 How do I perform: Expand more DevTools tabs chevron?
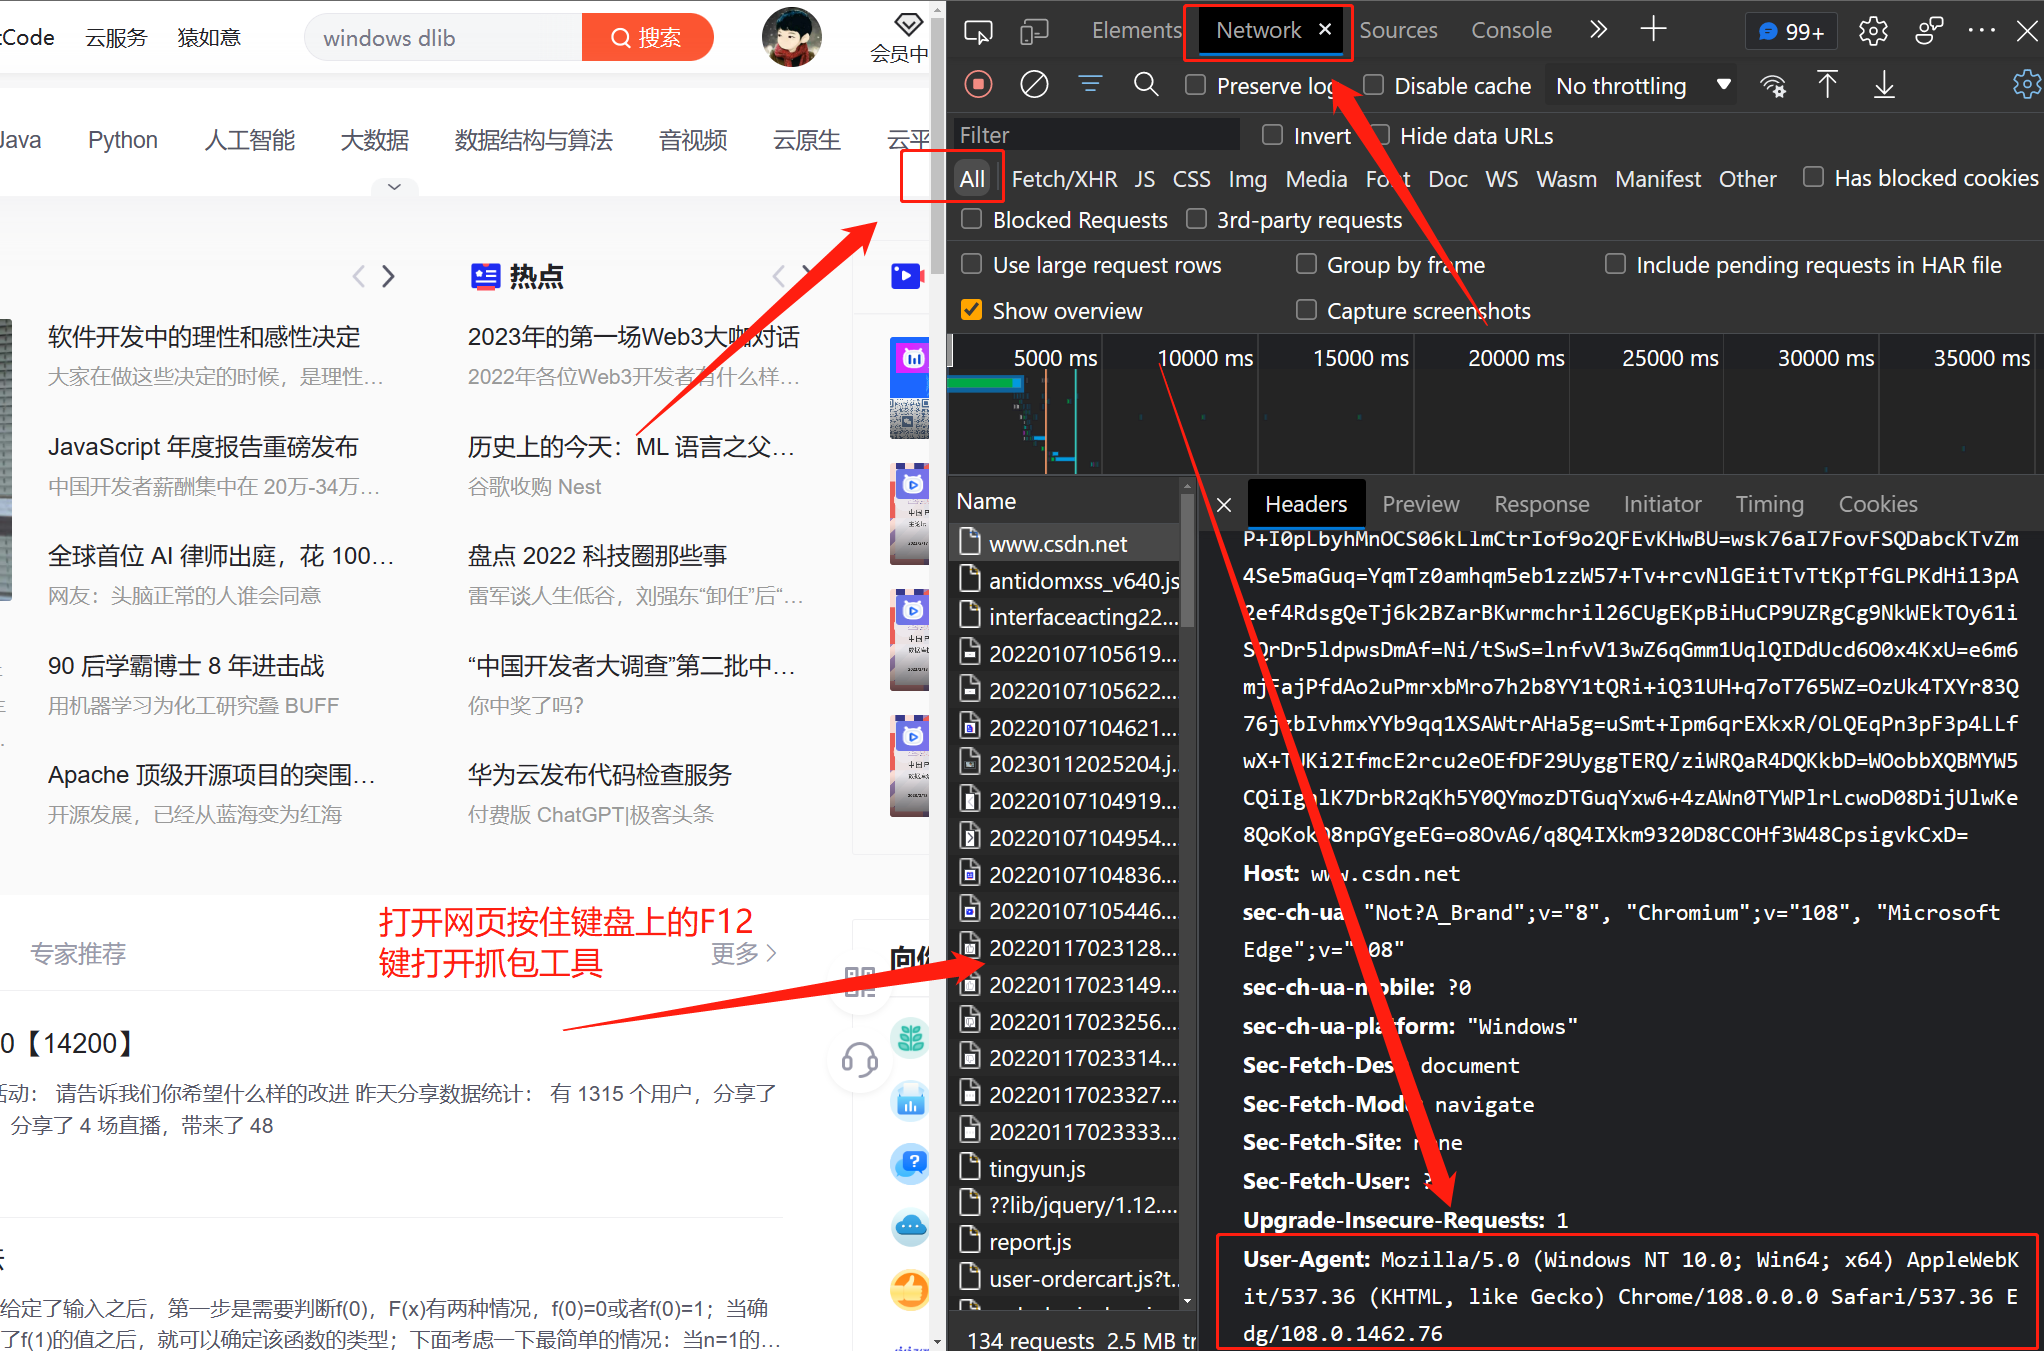[x=1598, y=30]
